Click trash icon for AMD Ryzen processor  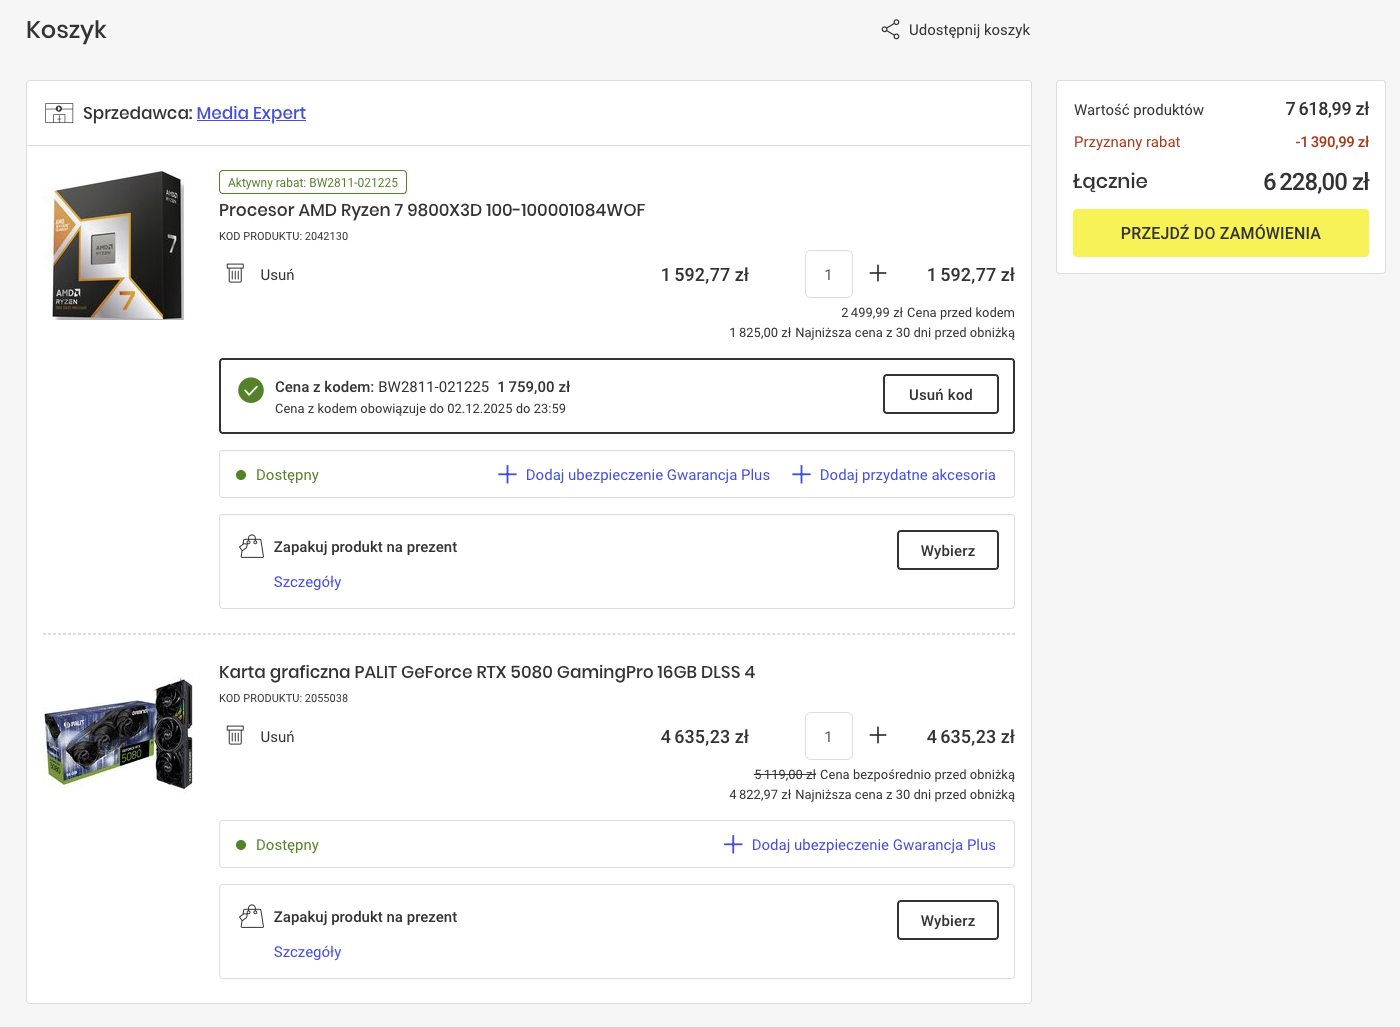click(235, 274)
